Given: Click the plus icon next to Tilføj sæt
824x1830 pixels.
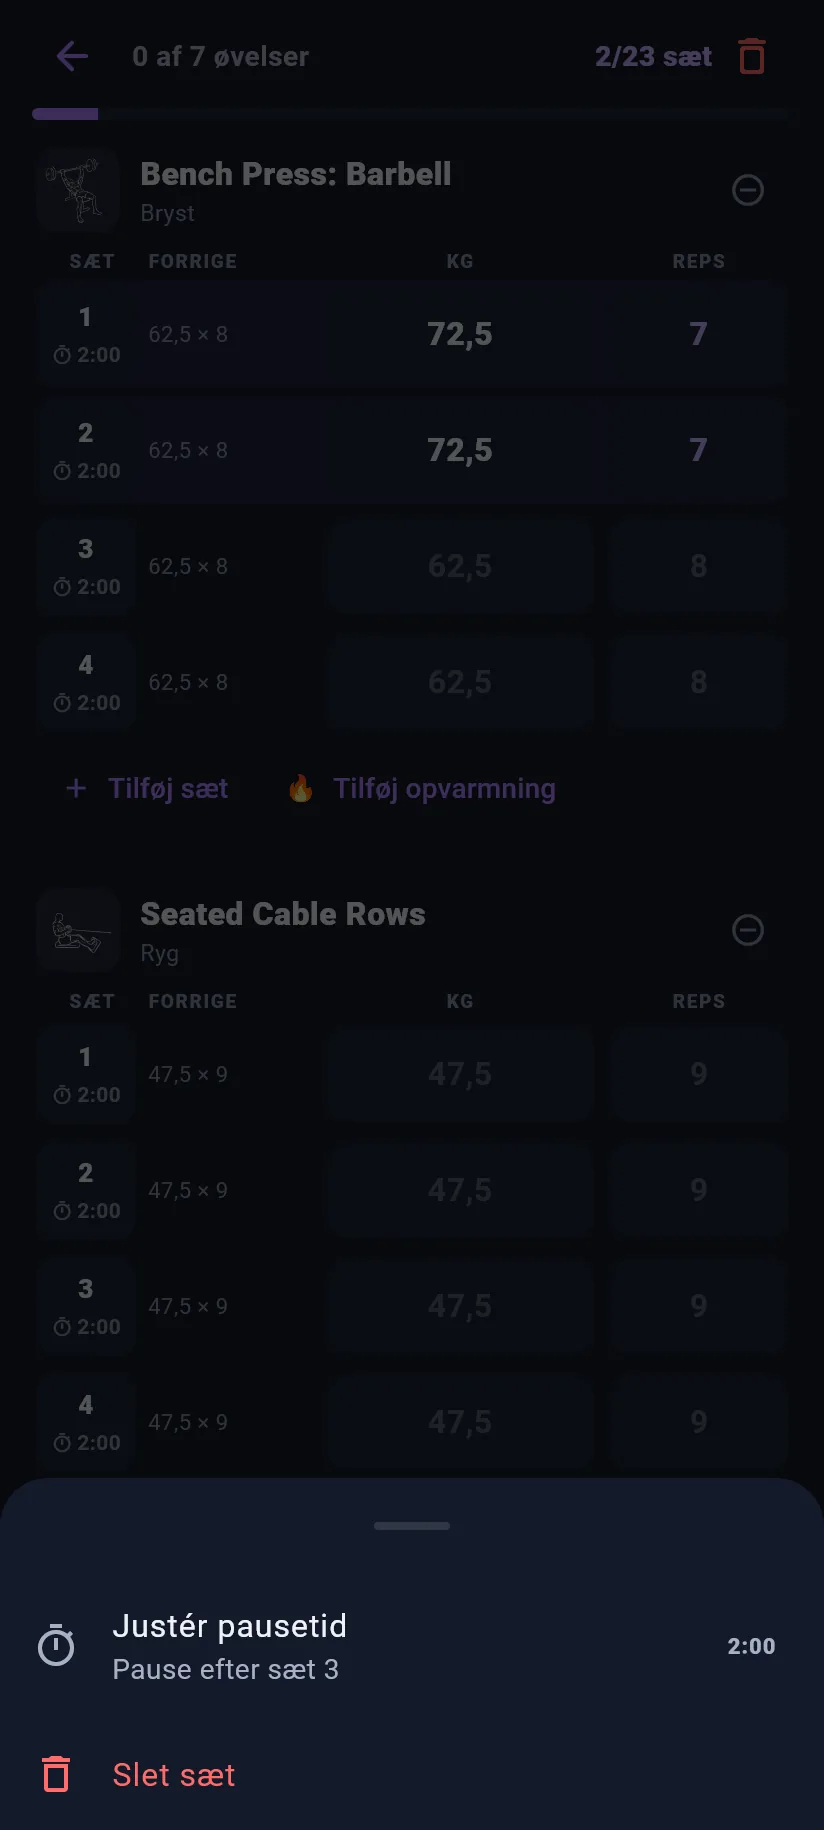Looking at the screenshot, I should tap(76, 789).
